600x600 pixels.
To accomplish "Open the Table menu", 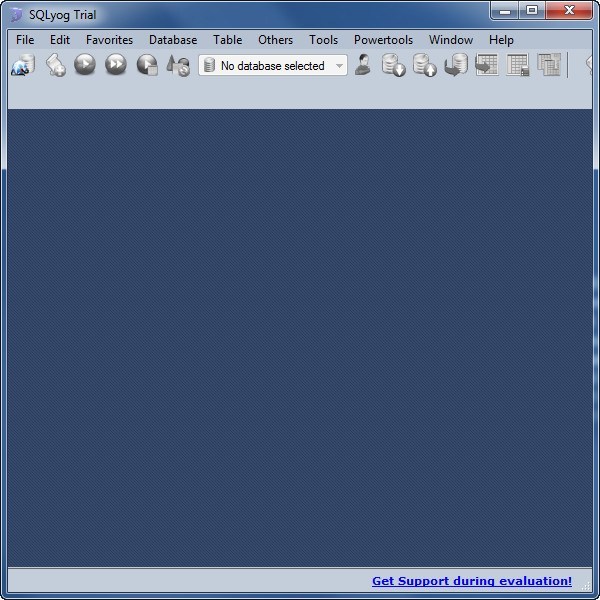I will [228, 40].
